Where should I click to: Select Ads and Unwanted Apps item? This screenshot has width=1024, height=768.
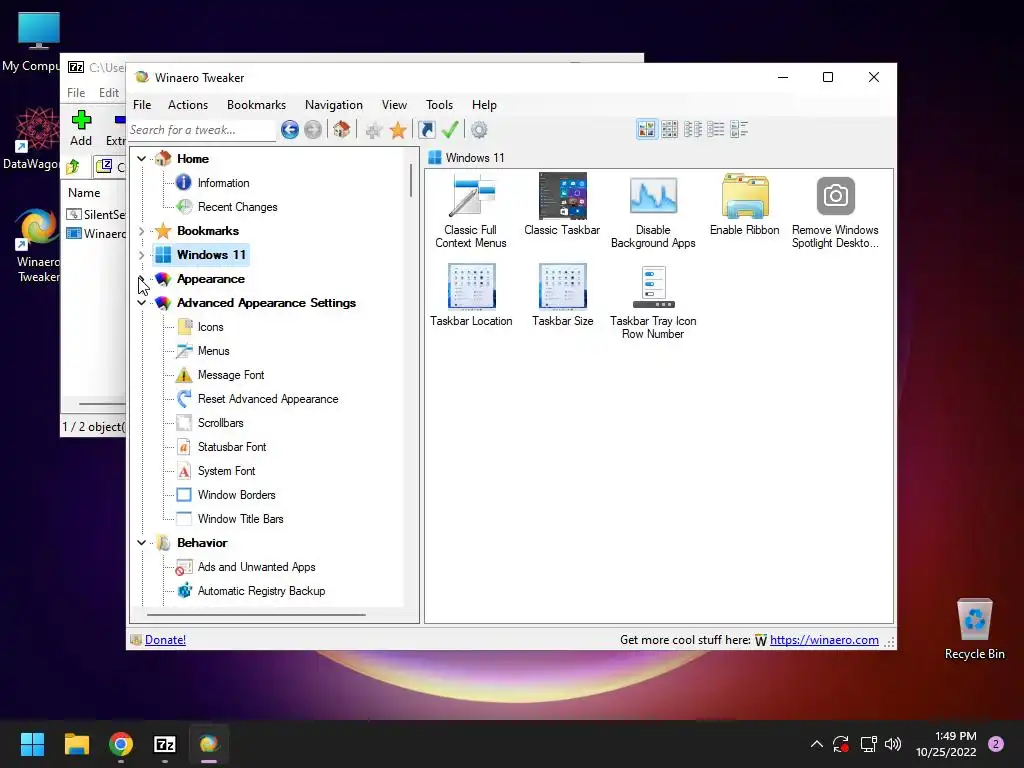[257, 567]
